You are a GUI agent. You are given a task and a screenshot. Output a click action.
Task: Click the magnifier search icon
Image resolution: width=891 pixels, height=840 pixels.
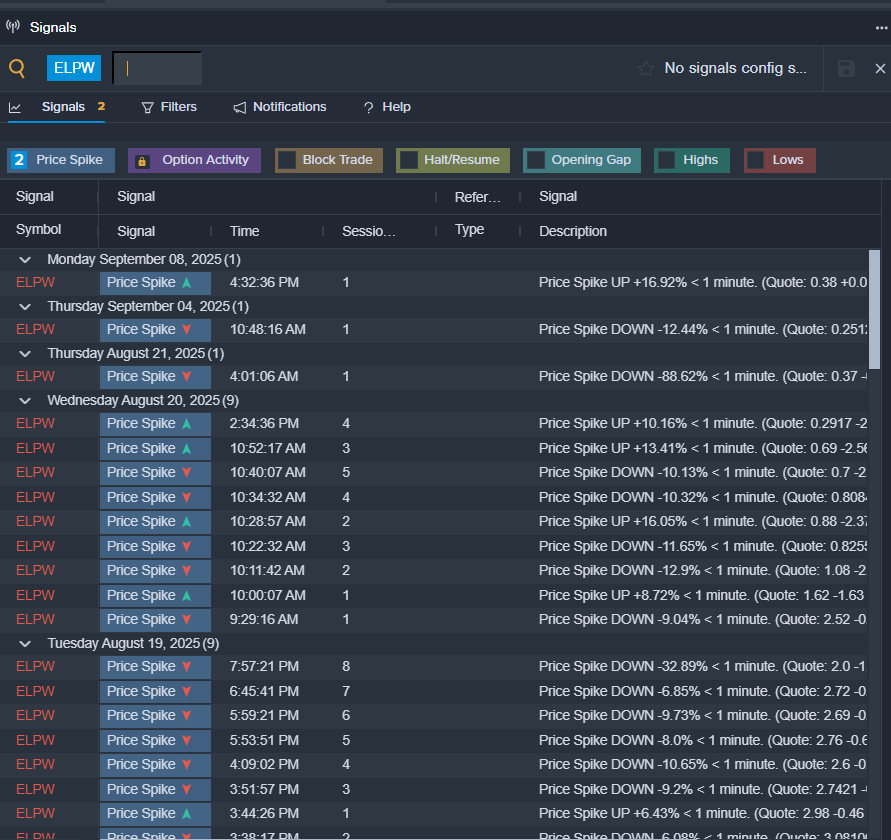click(x=17, y=68)
